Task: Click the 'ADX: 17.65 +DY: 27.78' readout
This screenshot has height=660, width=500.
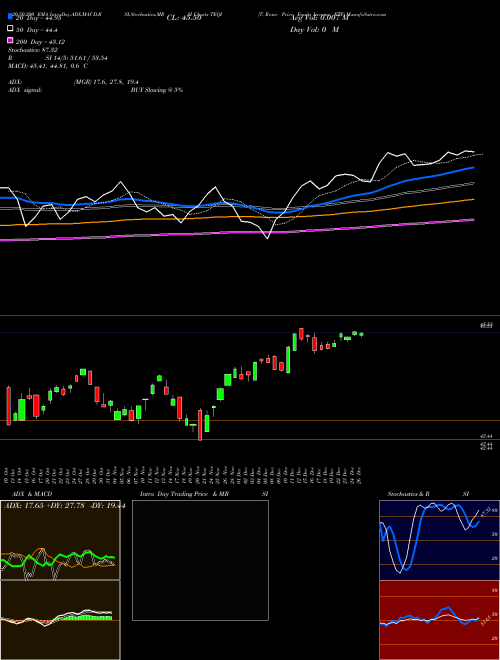Action: pyautogui.click(x=44, y=506)
